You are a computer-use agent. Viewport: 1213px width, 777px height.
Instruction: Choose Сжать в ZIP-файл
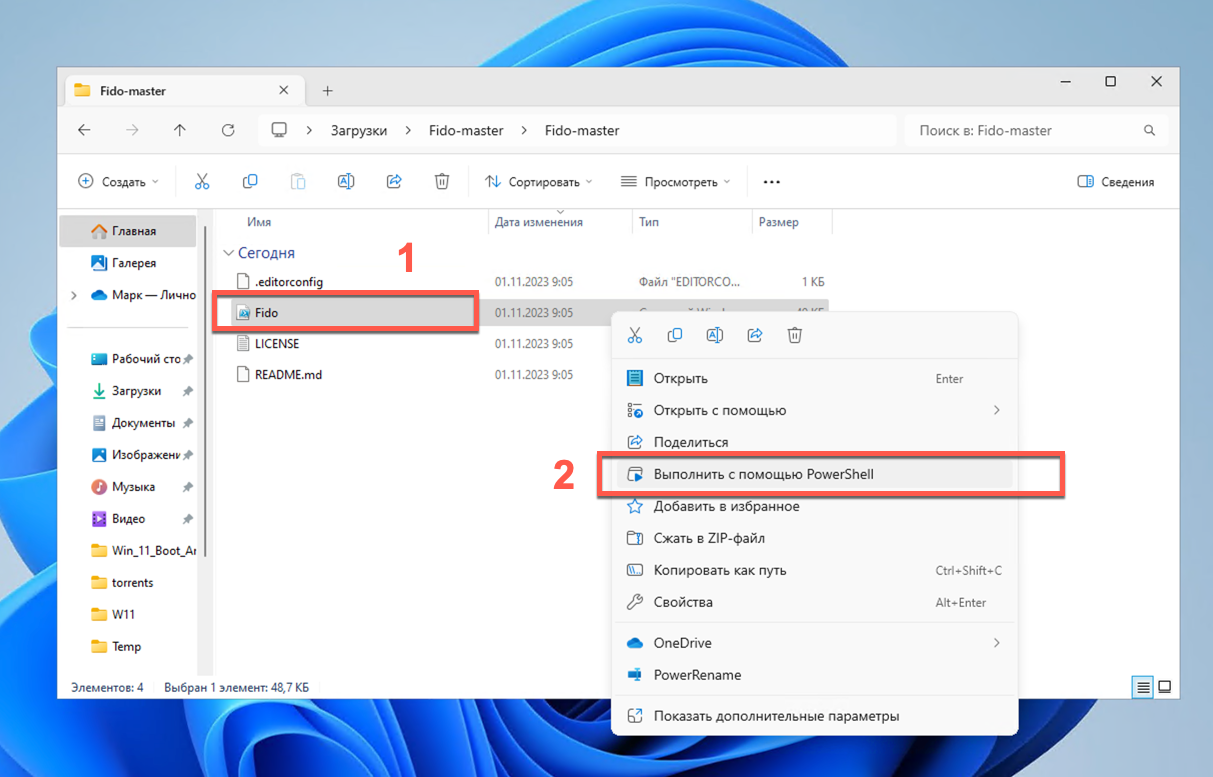tap(814, 538)
